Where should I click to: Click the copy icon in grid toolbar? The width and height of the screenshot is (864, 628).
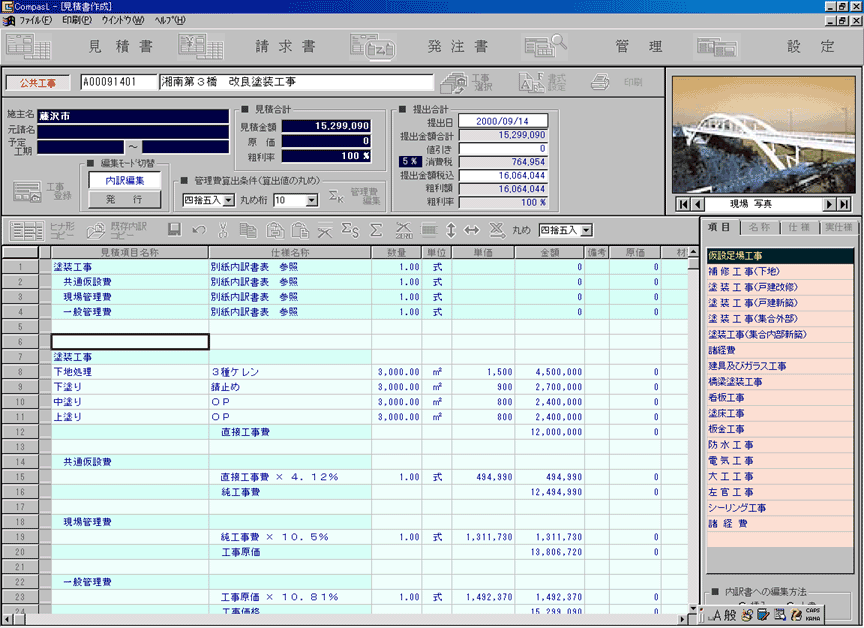click(248, 230)
